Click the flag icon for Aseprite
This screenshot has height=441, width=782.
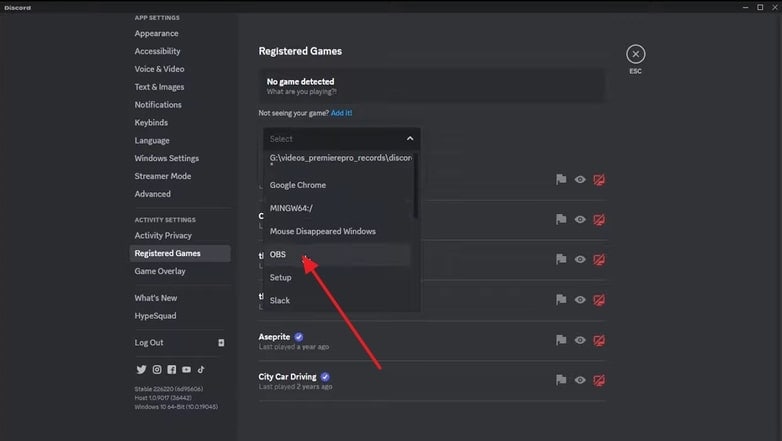click(x=561, y=340)
